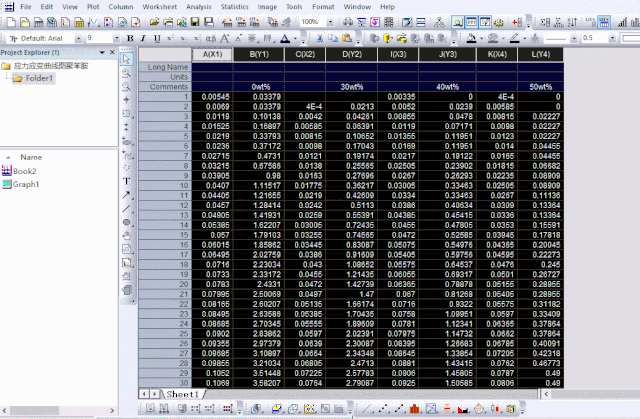This screenshot has height=419, width=640.
Task: Pick the line color pencil swatch
Action: point(515,38)
